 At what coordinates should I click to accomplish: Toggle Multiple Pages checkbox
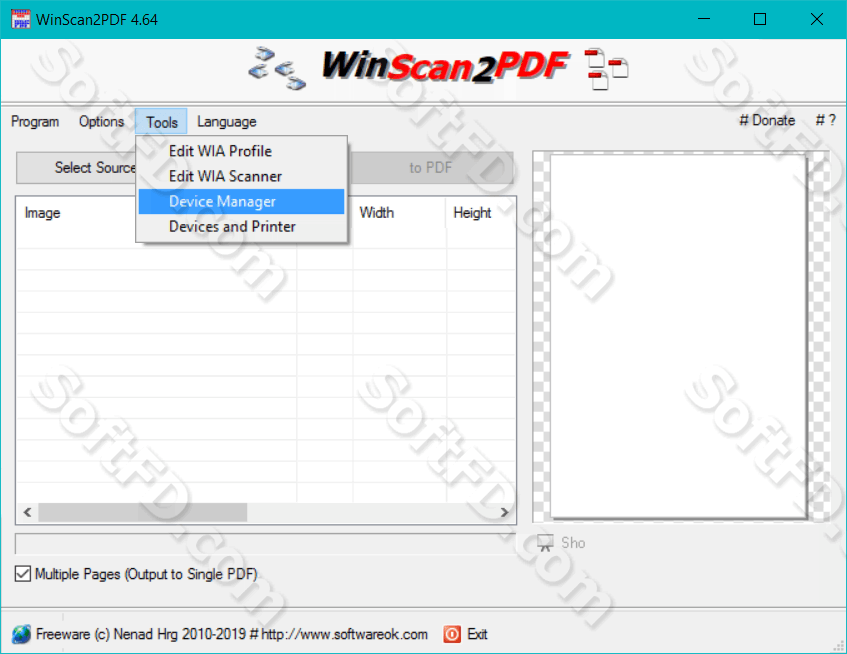pyautogui.click(x=23, y=574)
